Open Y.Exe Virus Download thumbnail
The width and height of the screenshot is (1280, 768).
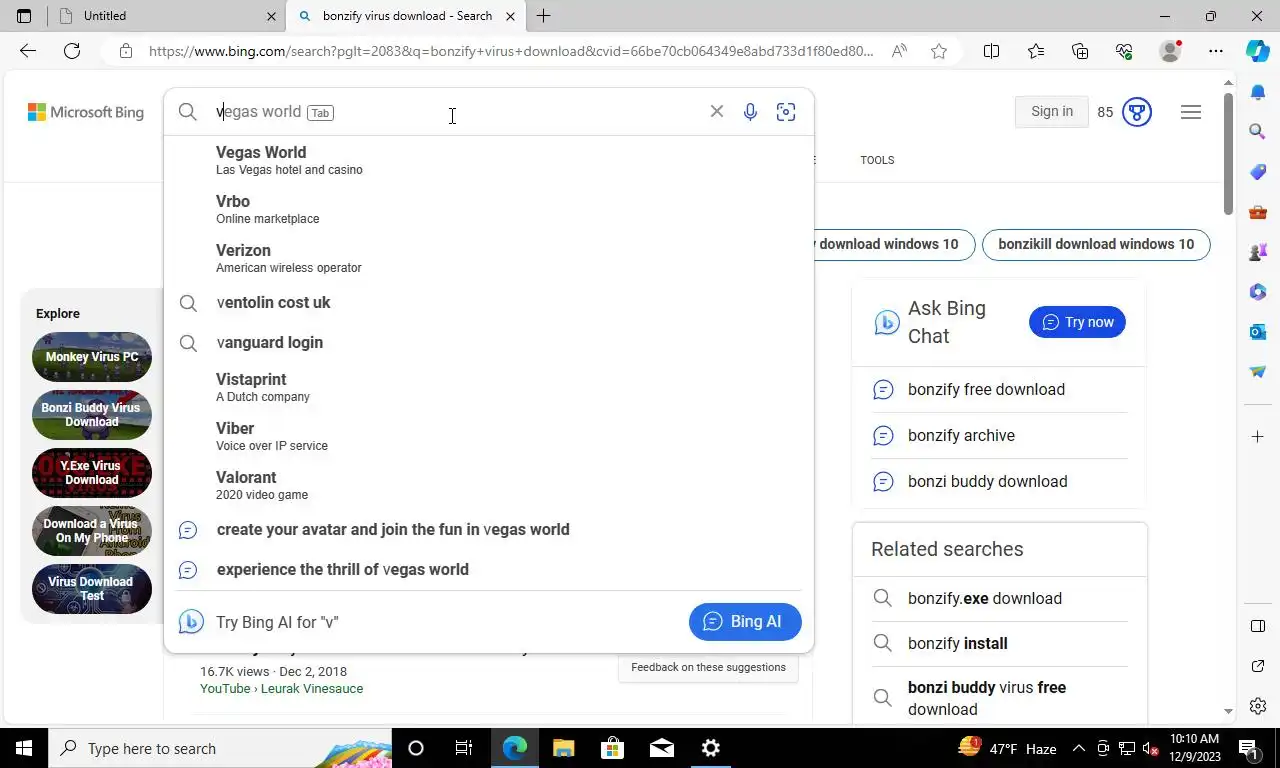click(x=92, y=473)
